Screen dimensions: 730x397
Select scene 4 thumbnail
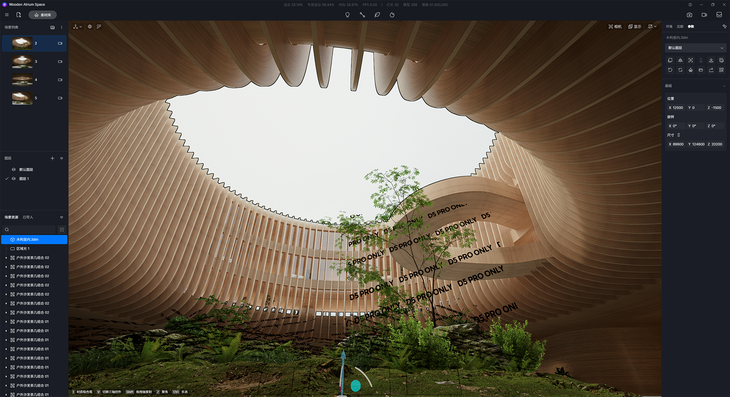(22, 80)
